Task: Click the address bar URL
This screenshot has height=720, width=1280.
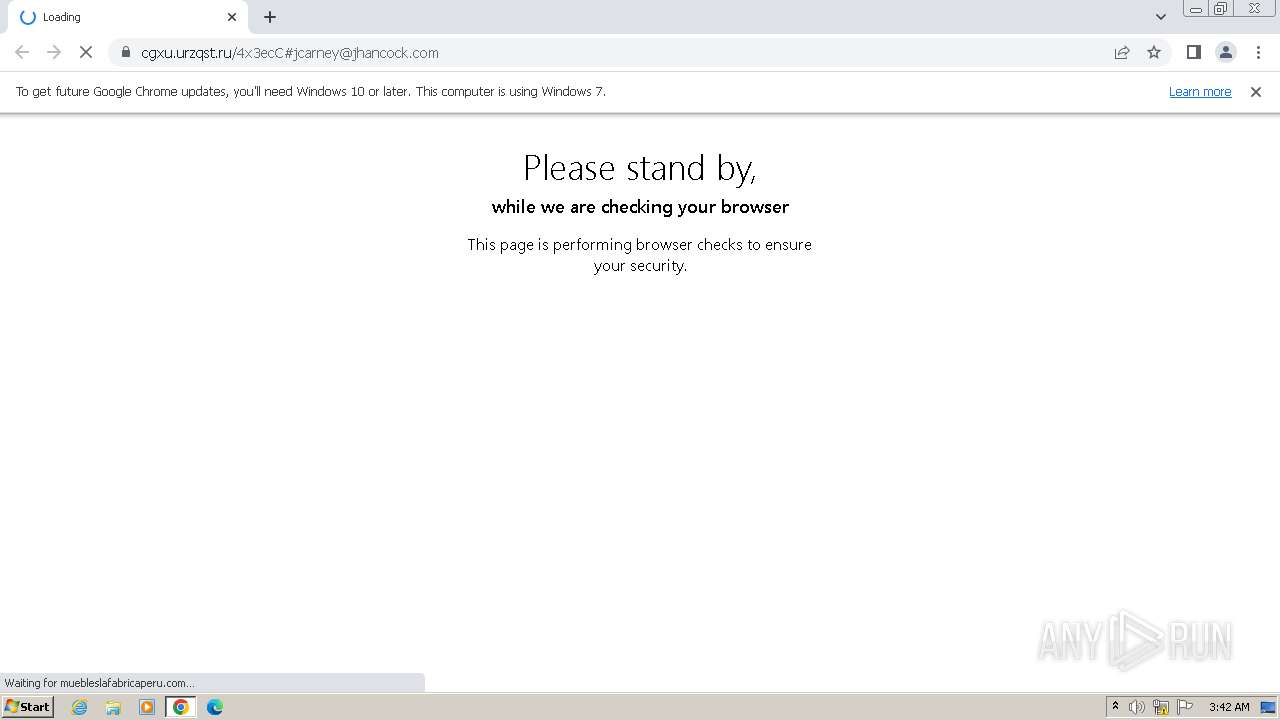Action: point(290,53)
